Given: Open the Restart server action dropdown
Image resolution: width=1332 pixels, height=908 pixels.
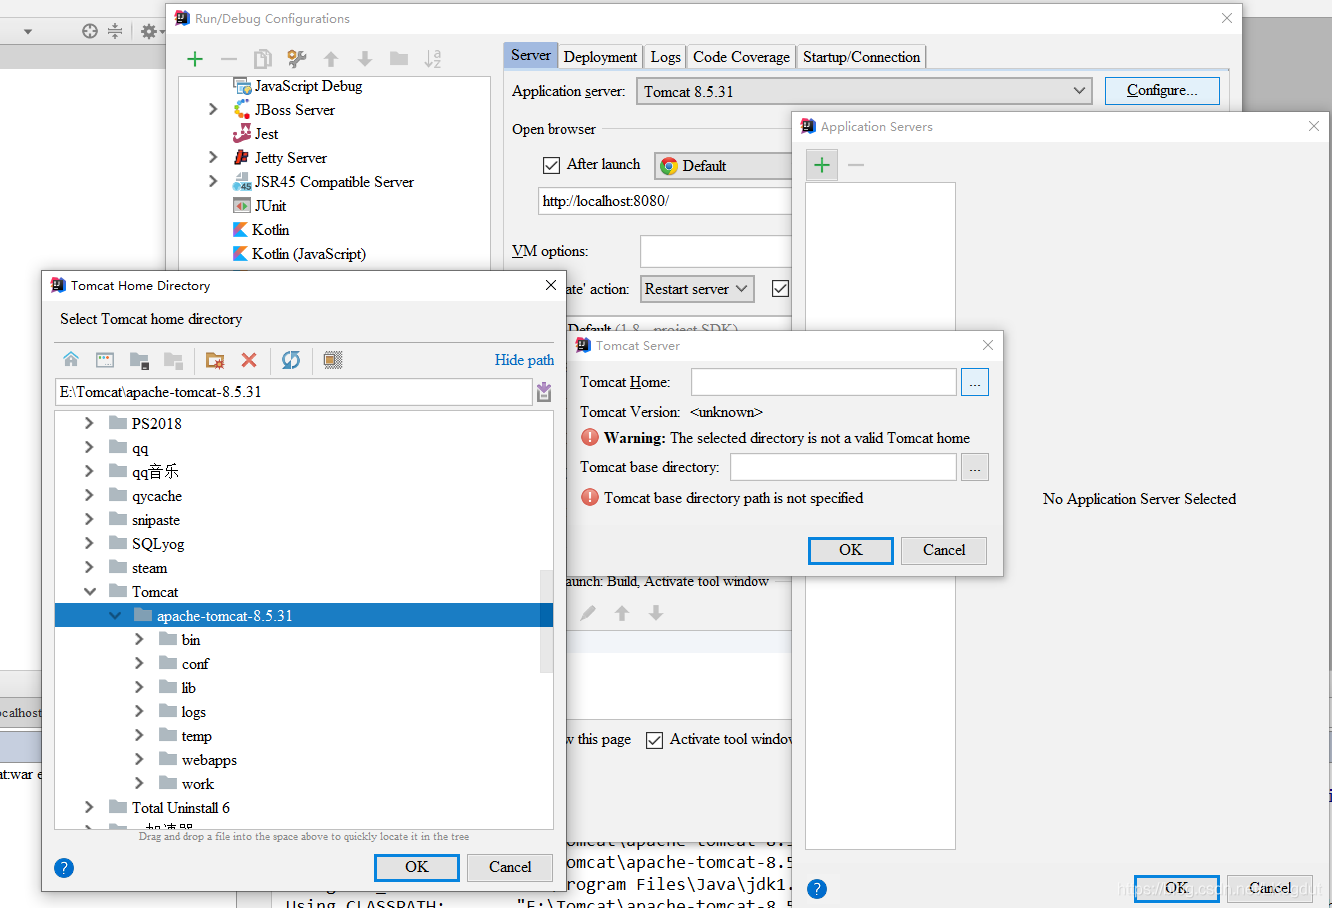Looking at the screenshot, I should [x=697, y=289].
